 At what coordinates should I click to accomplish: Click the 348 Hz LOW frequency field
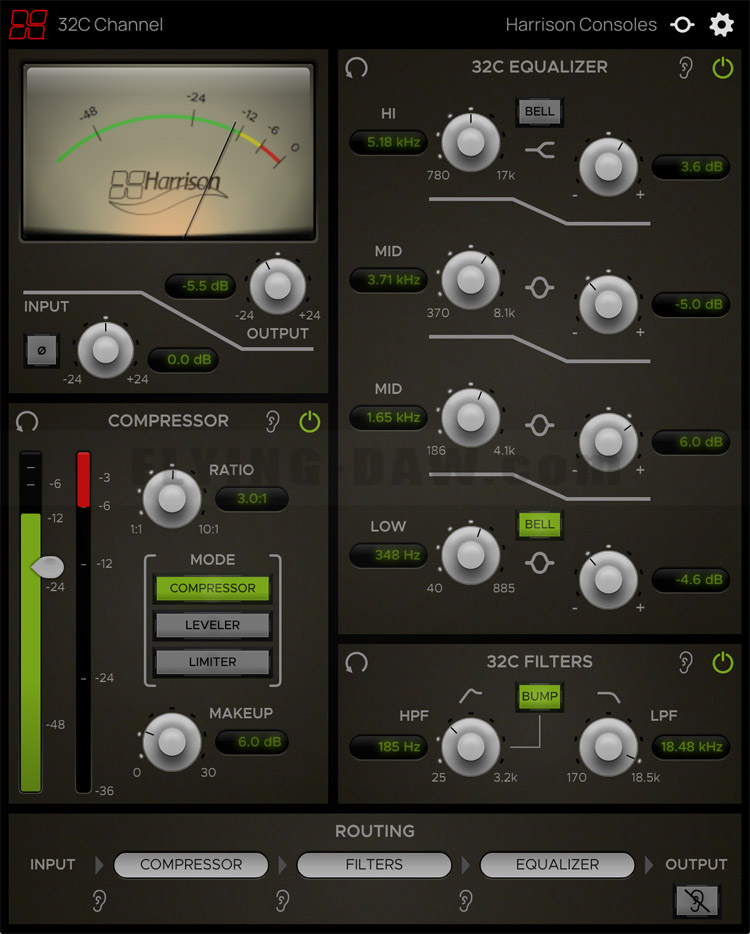(388, 555)
